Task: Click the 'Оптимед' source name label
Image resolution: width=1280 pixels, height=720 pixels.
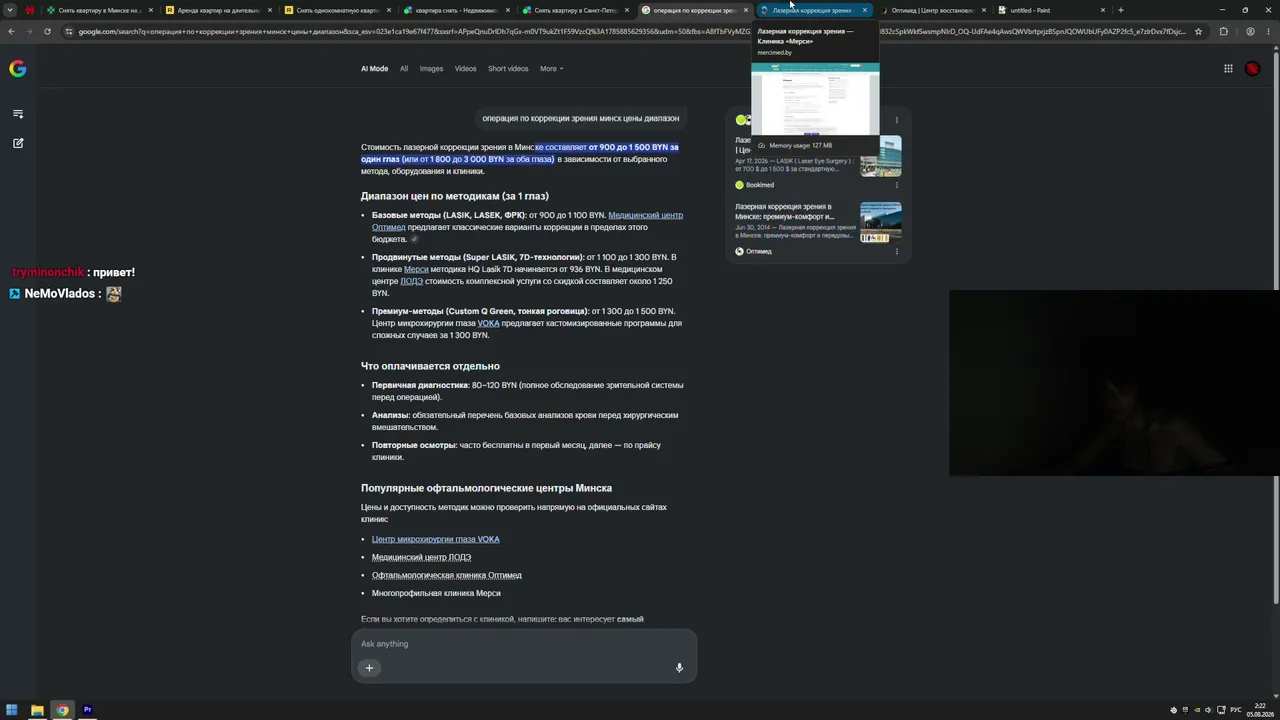Action: pos(758,252)
